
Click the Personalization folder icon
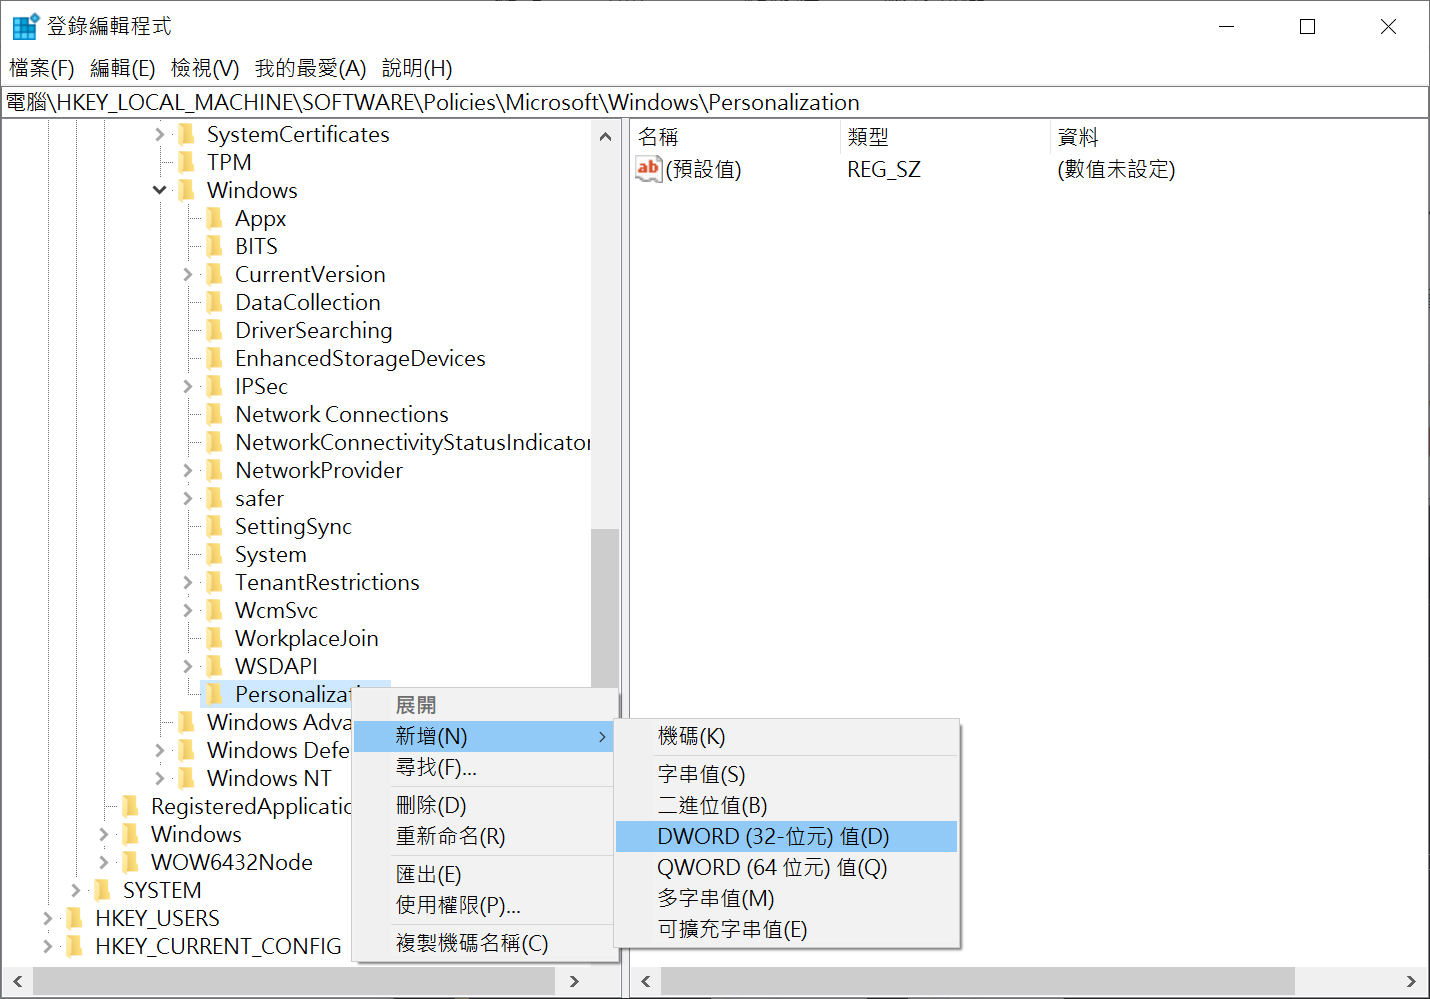coord(215,694)
